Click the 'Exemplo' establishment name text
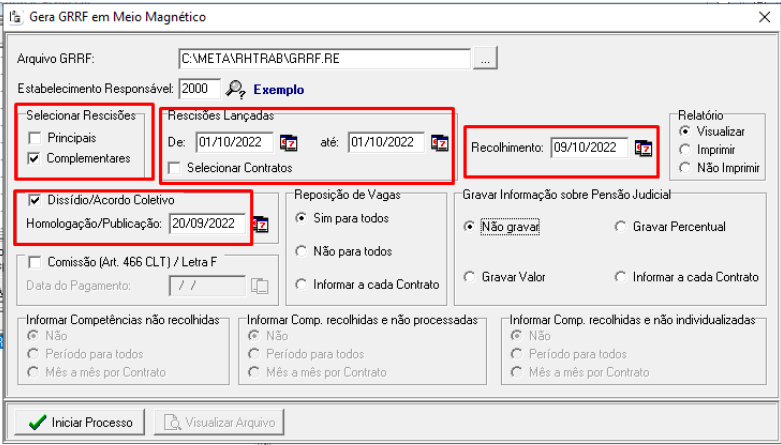This screenshot has width=781, height=445. click(279, 90)
